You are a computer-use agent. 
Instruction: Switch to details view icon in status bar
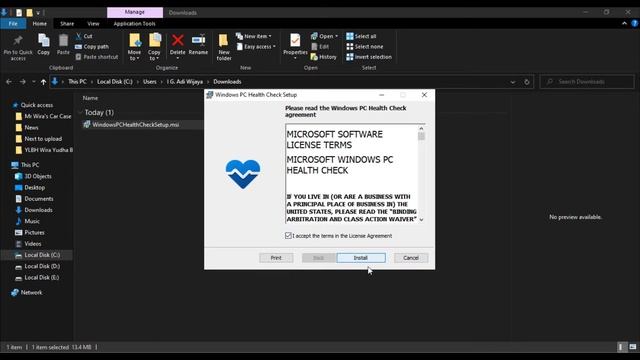pyautogui.click(x=621, y=347)
